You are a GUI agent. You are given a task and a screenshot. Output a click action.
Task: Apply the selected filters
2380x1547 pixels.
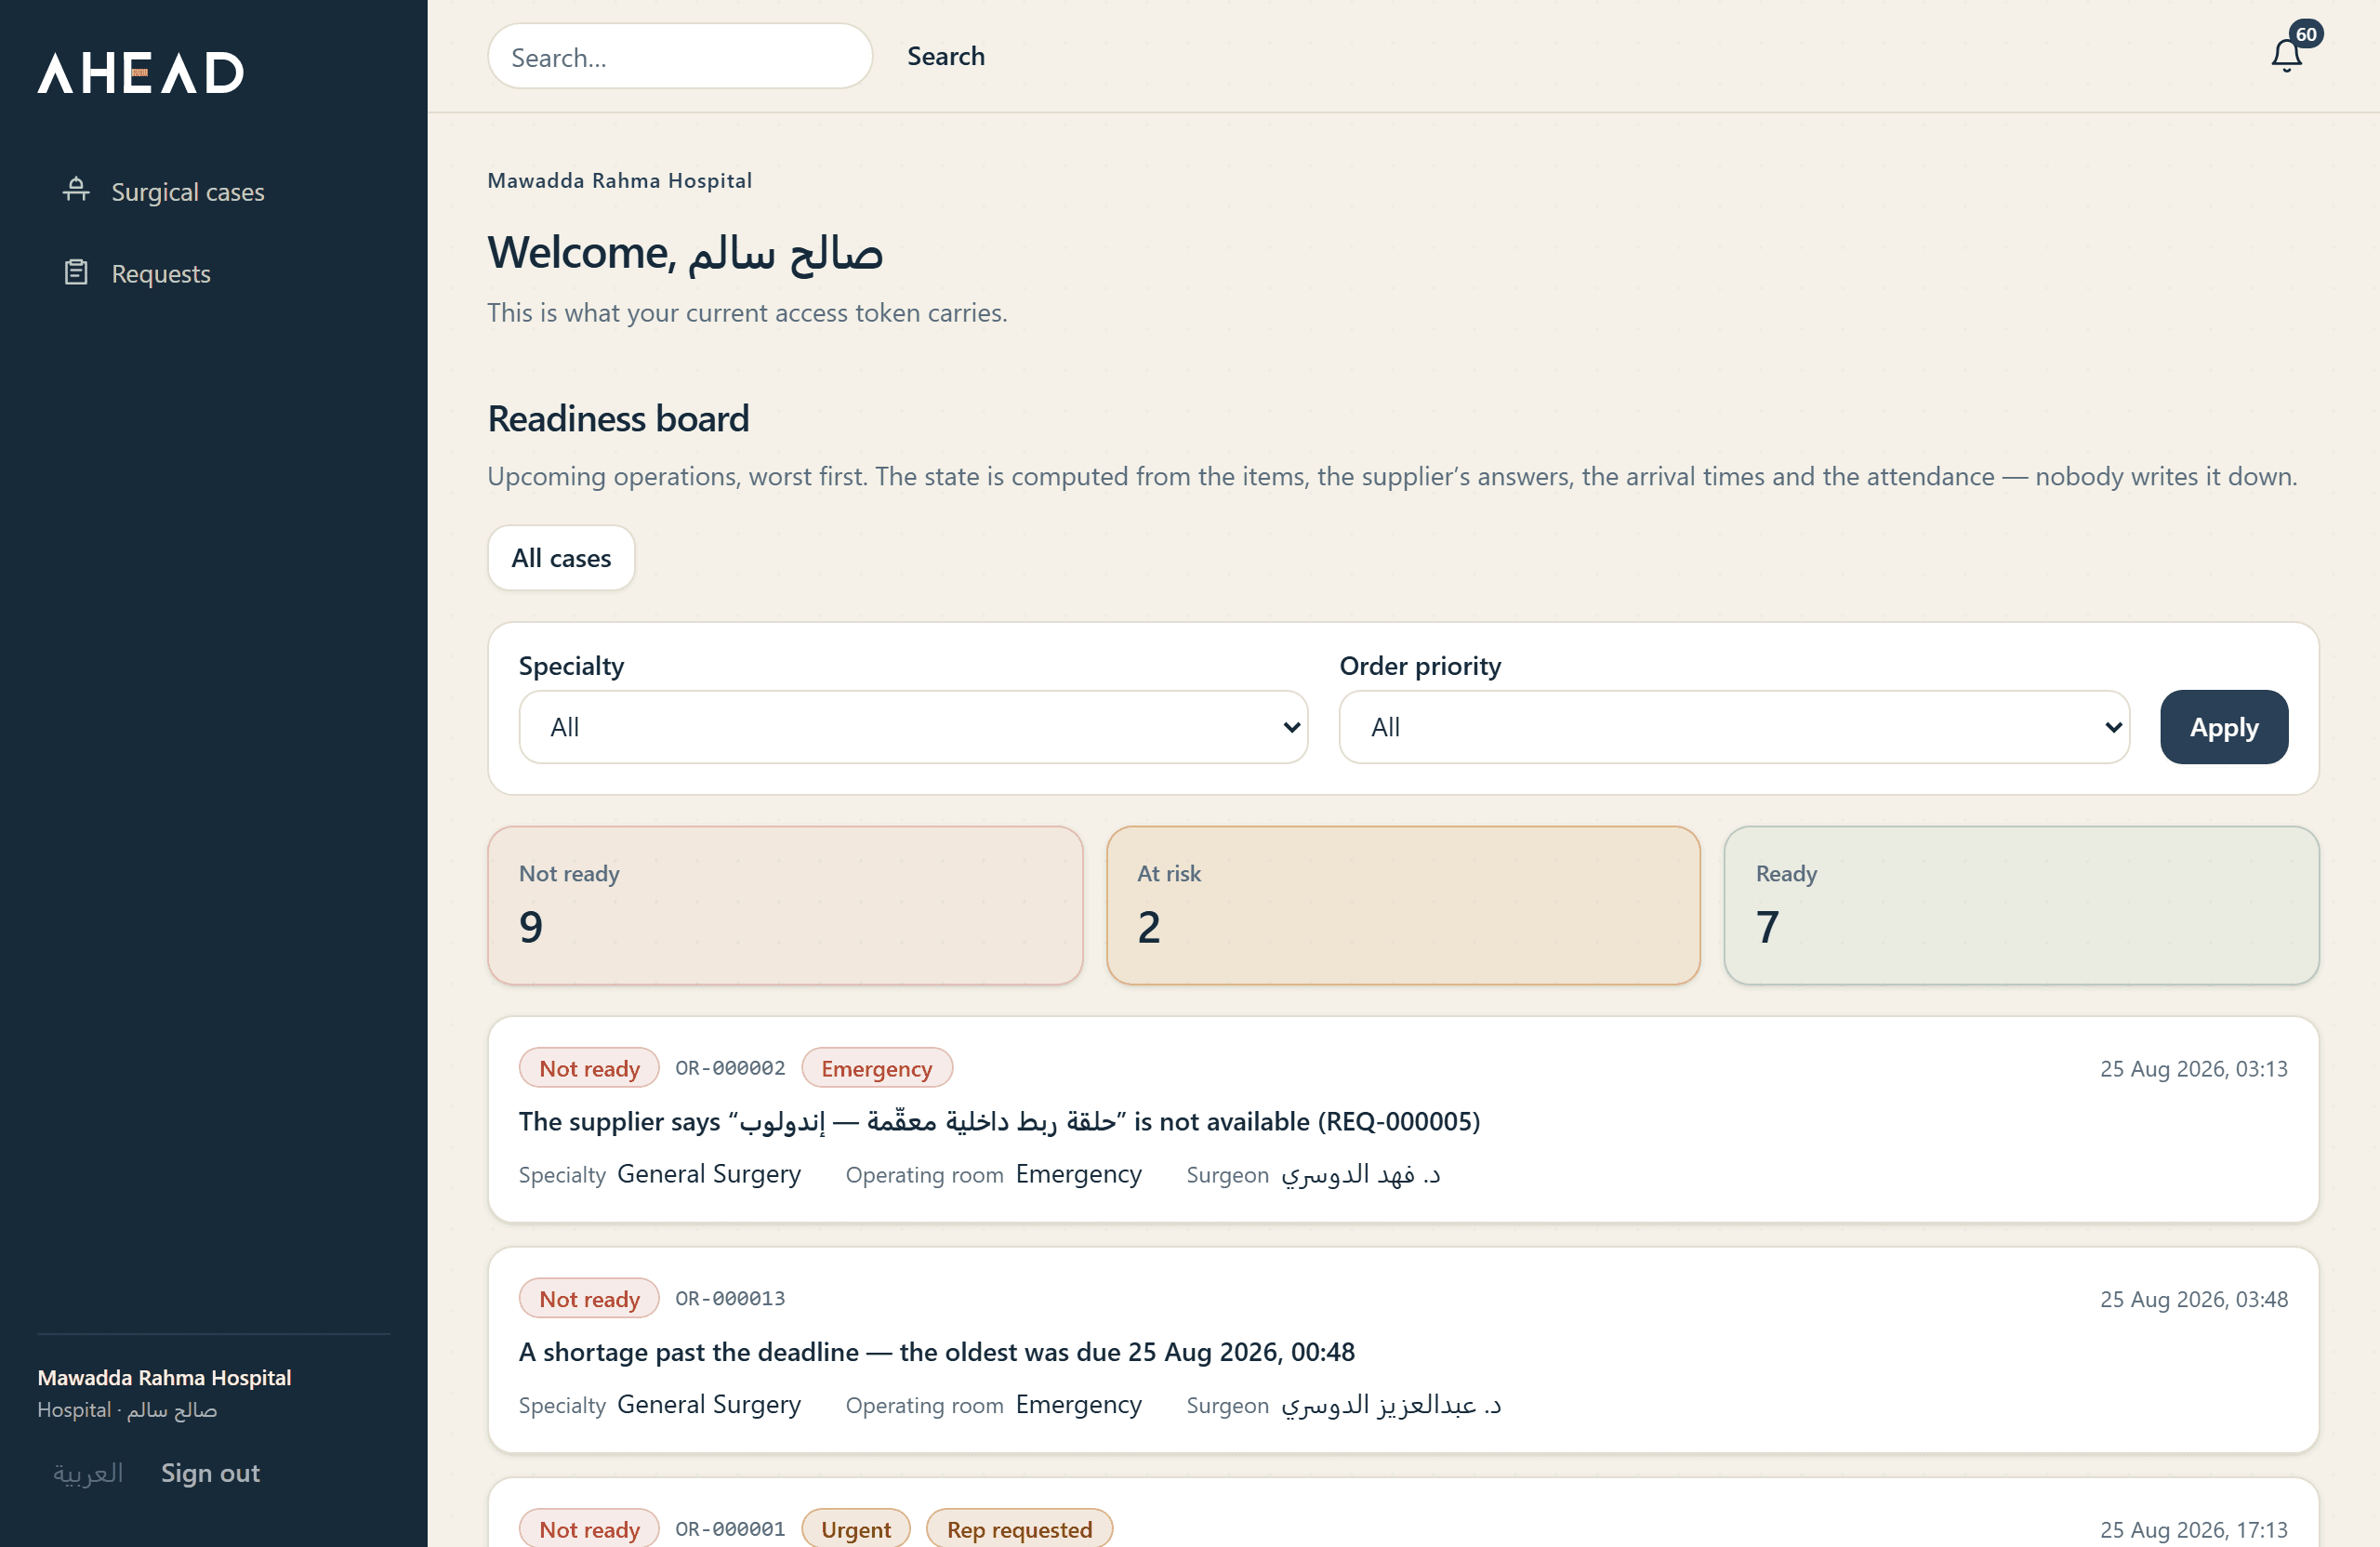click(2224, 727)
